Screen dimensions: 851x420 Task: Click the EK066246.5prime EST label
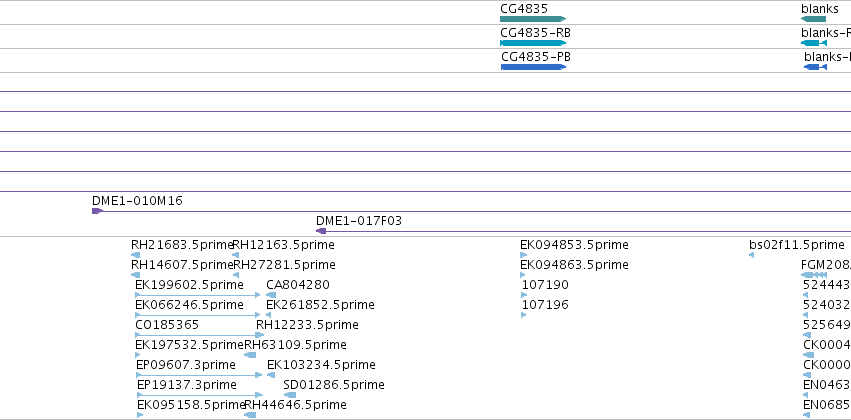(x=189, y=305)
